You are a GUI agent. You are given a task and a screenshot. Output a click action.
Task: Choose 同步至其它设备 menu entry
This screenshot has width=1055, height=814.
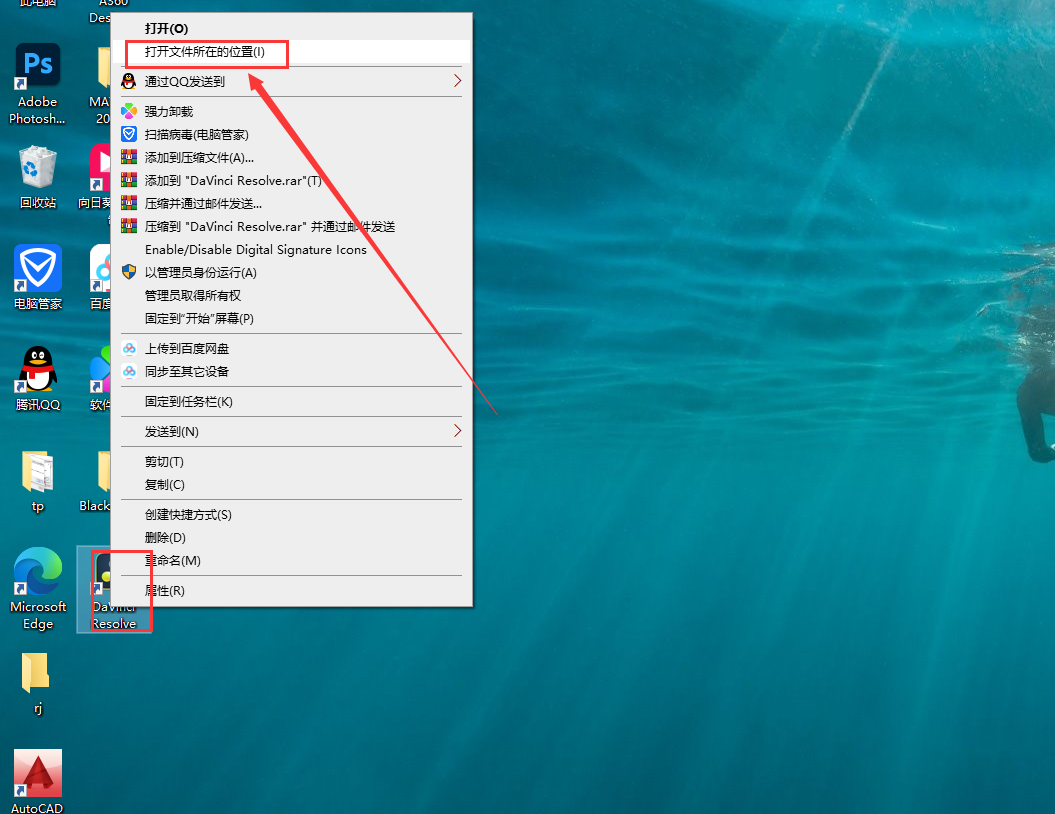tap(291, 371)
